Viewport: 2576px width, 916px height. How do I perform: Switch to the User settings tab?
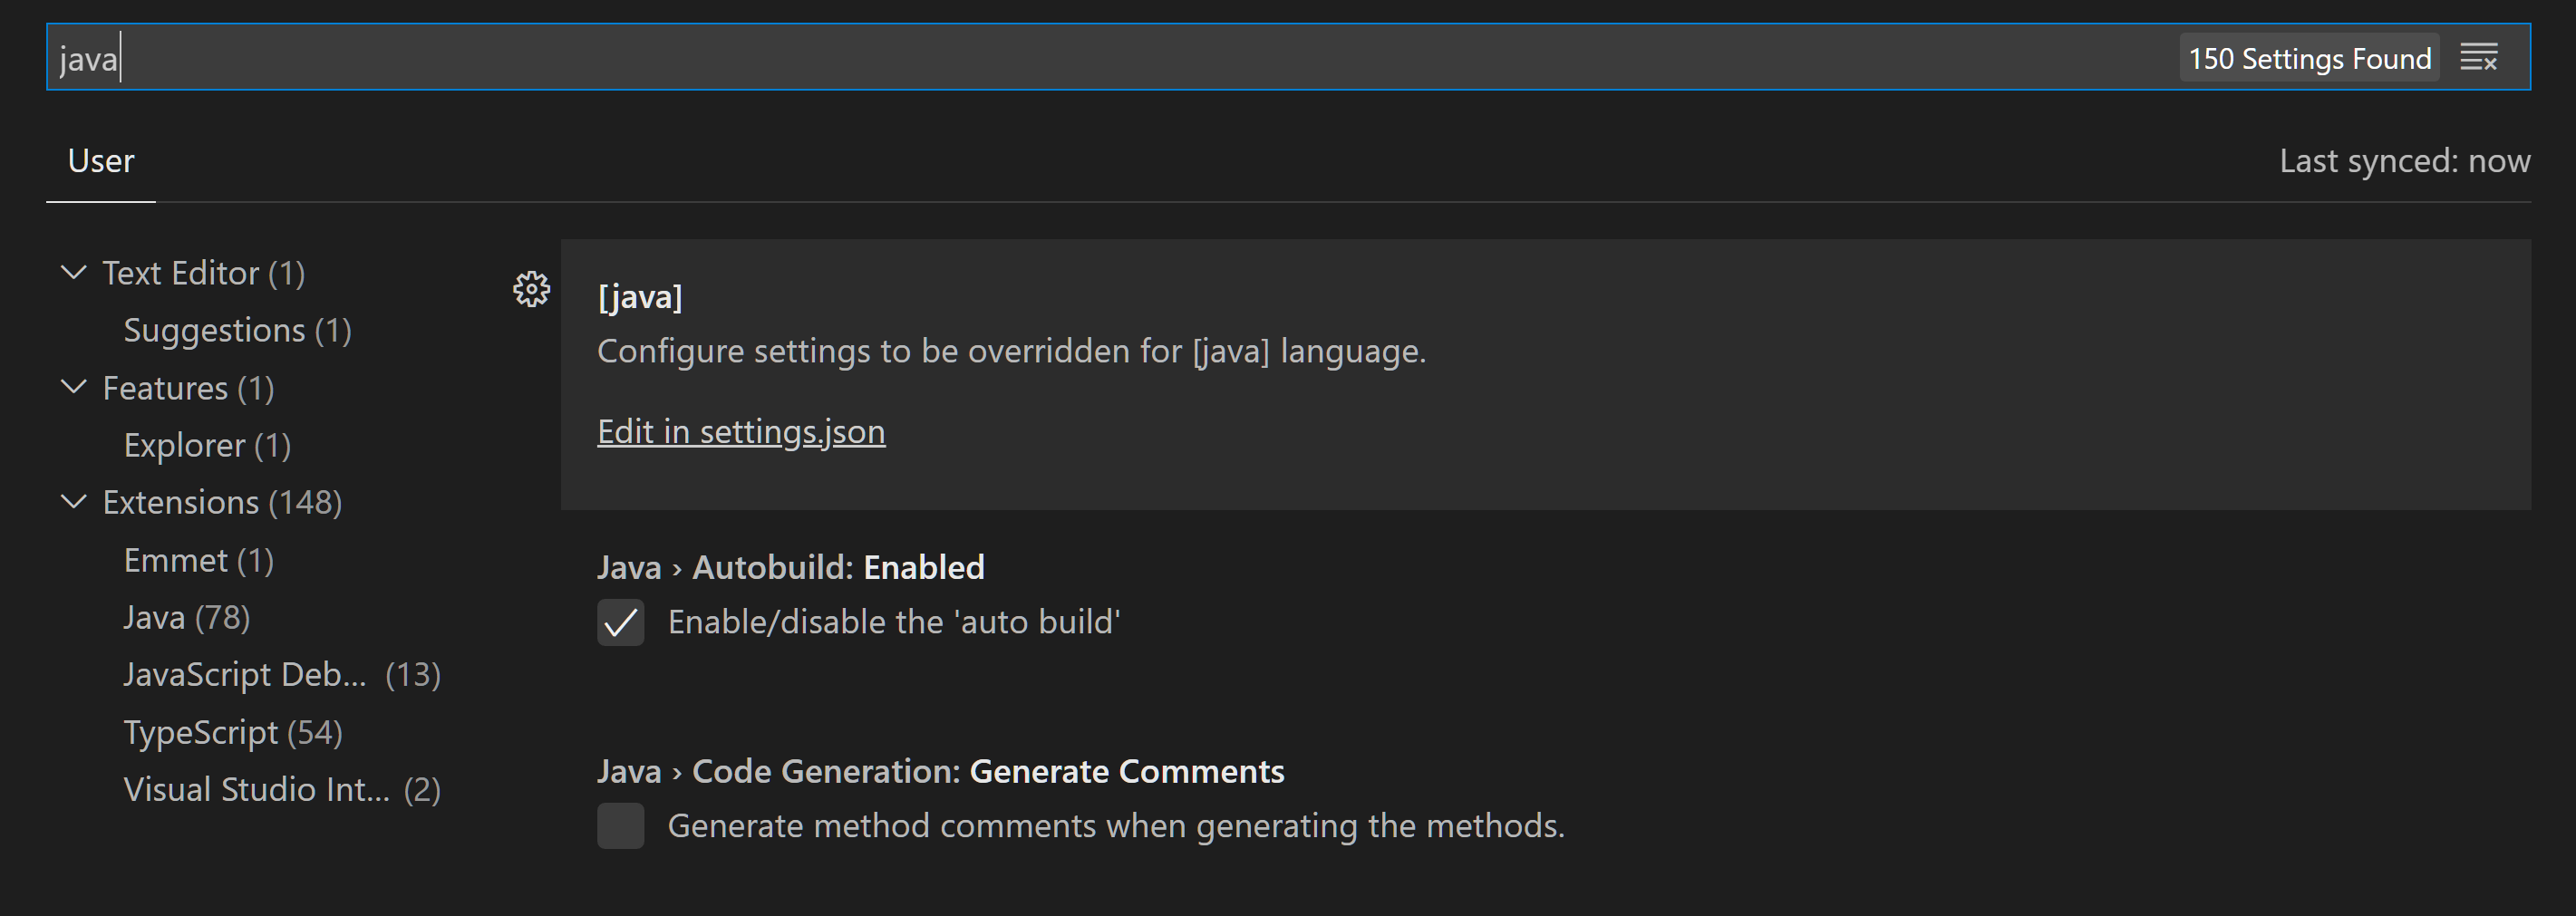pyautogui.click(x=100, y=160)
